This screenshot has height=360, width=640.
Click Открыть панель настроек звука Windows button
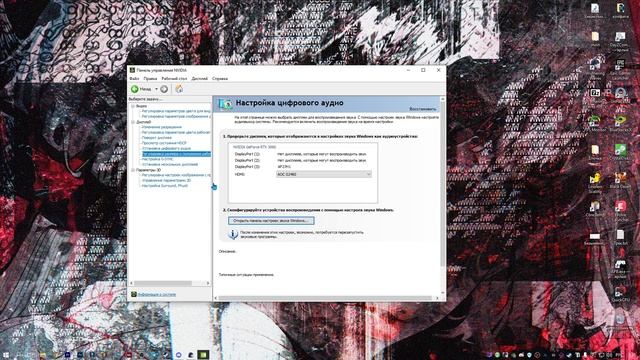[x=271, y=220]
